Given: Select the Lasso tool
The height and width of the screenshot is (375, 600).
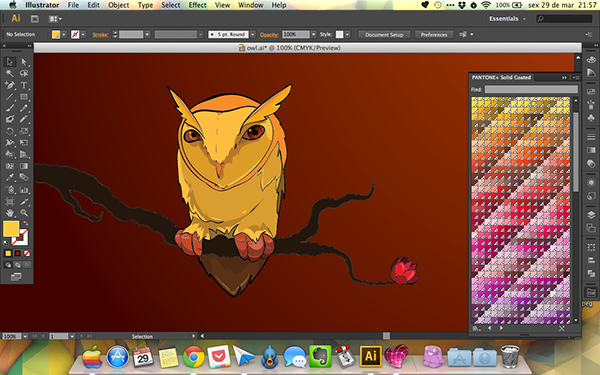Looking at the screenshot, I should point(24,73).
